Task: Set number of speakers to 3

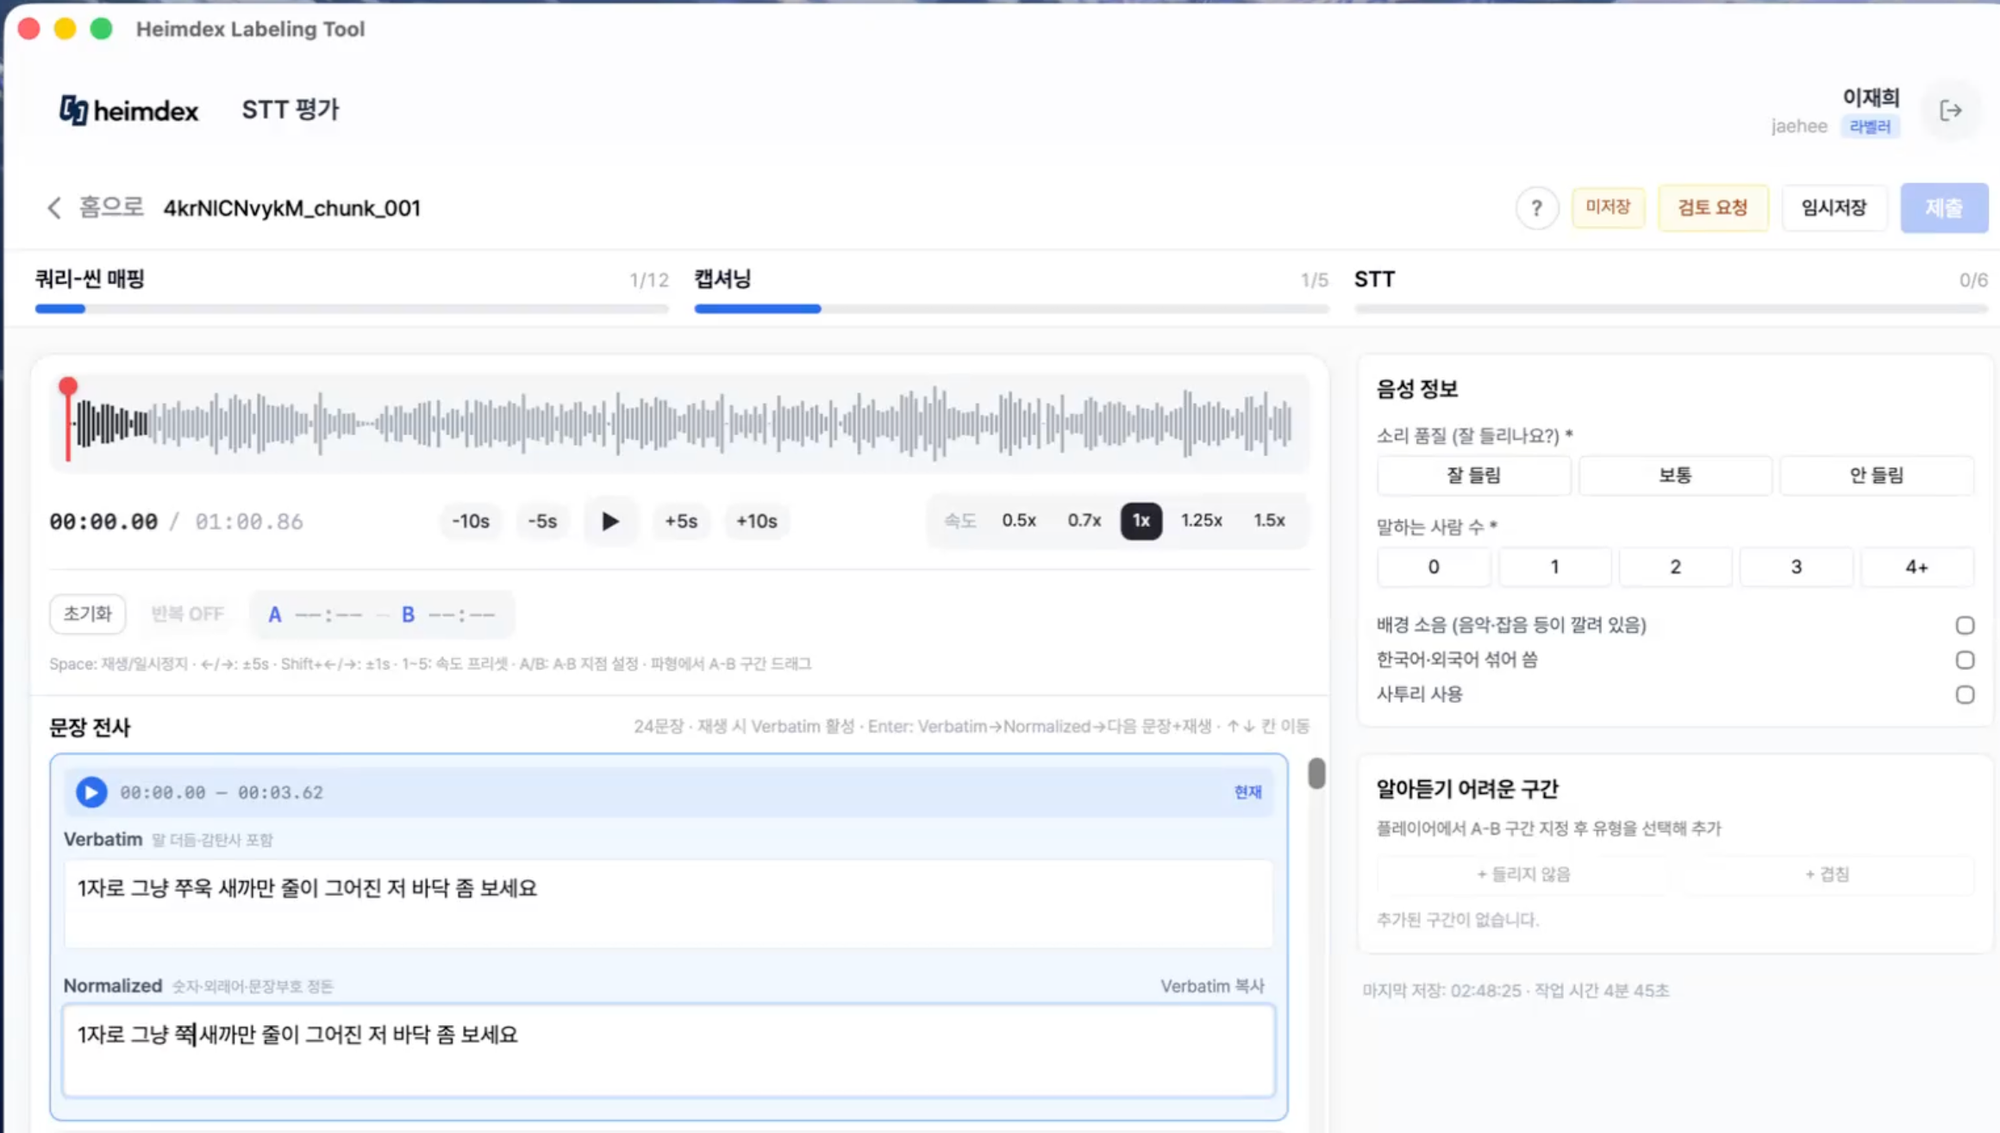Action: 1796,567
